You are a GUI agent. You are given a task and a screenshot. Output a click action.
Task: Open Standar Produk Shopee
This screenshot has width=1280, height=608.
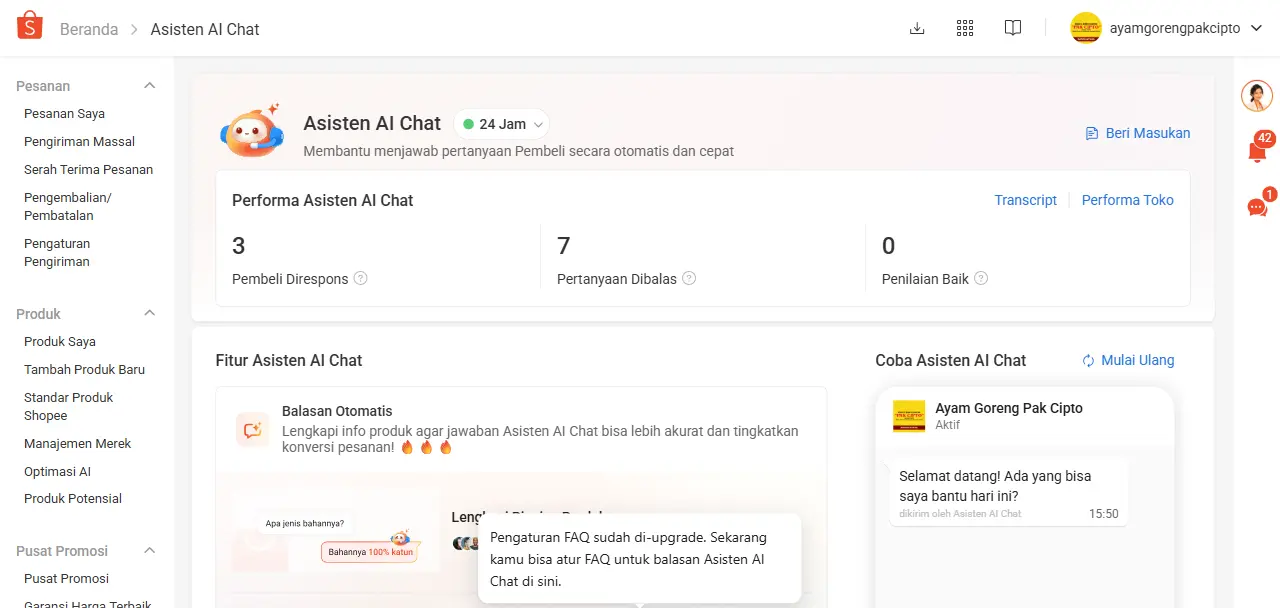pyautogui.click(x=68, y=407)
